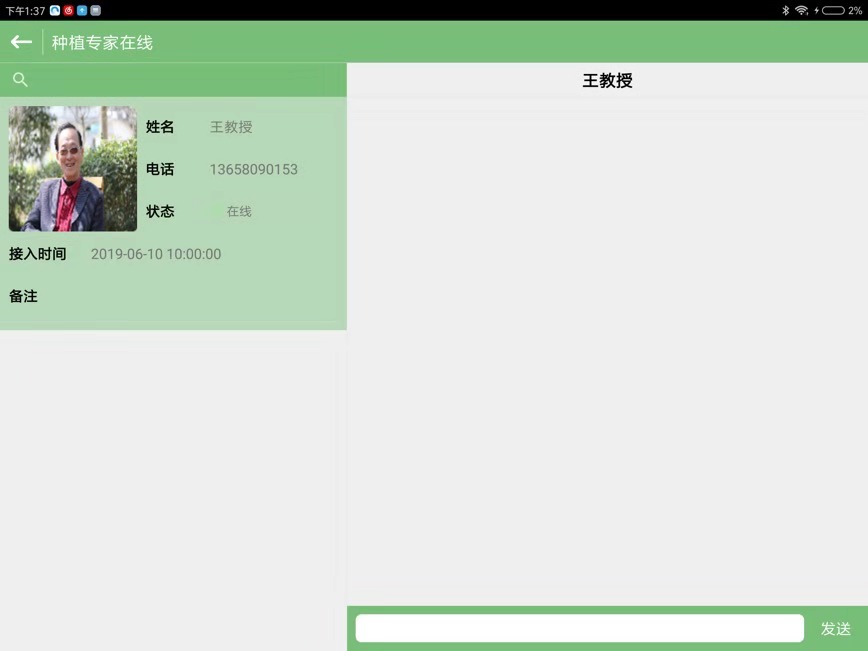The width and height of the screenshot is (868, 651).
Task: Open Professor Wang's profile photo
Action: 73,169
